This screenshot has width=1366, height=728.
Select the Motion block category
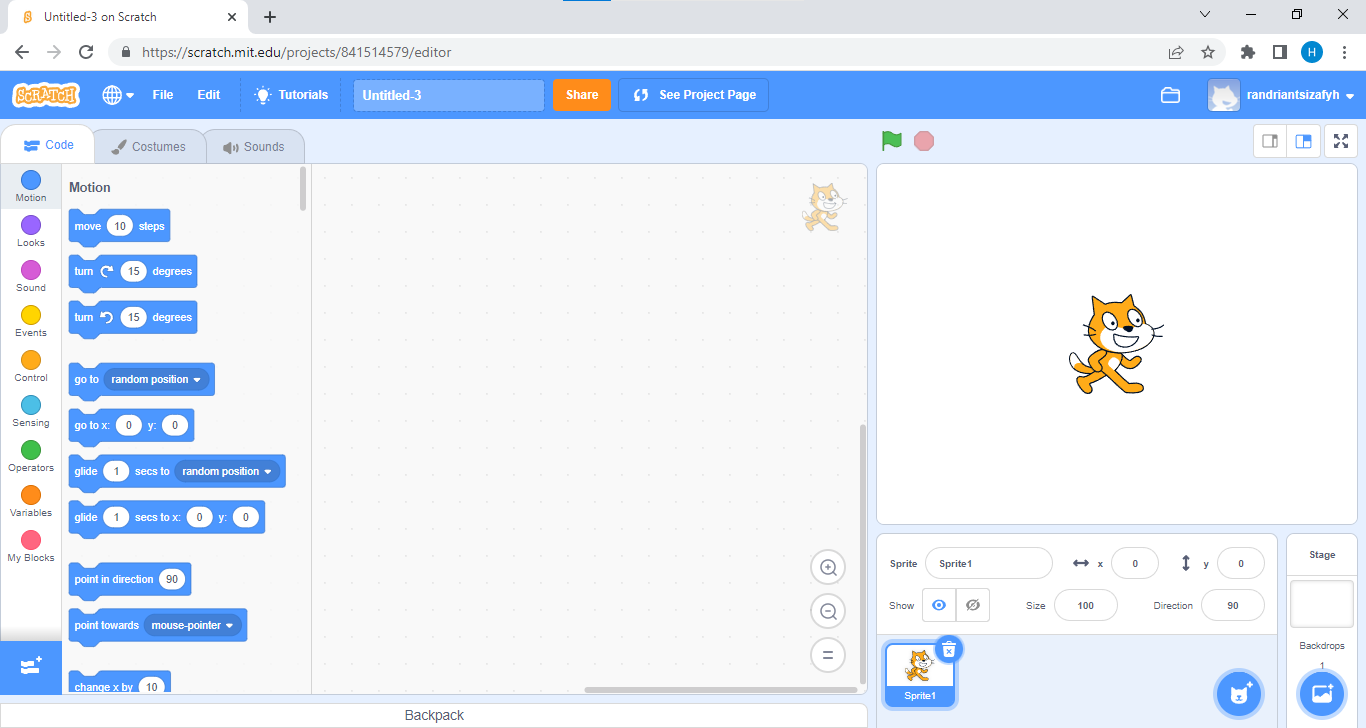coord(31,186)
